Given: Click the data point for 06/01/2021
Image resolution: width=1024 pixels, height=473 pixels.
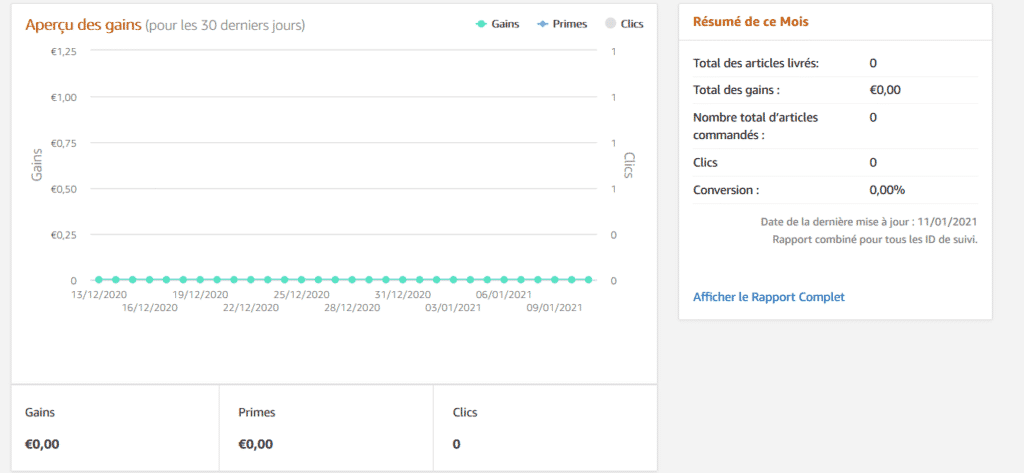Looking at the screenshot, I should (x=504, y=280).
